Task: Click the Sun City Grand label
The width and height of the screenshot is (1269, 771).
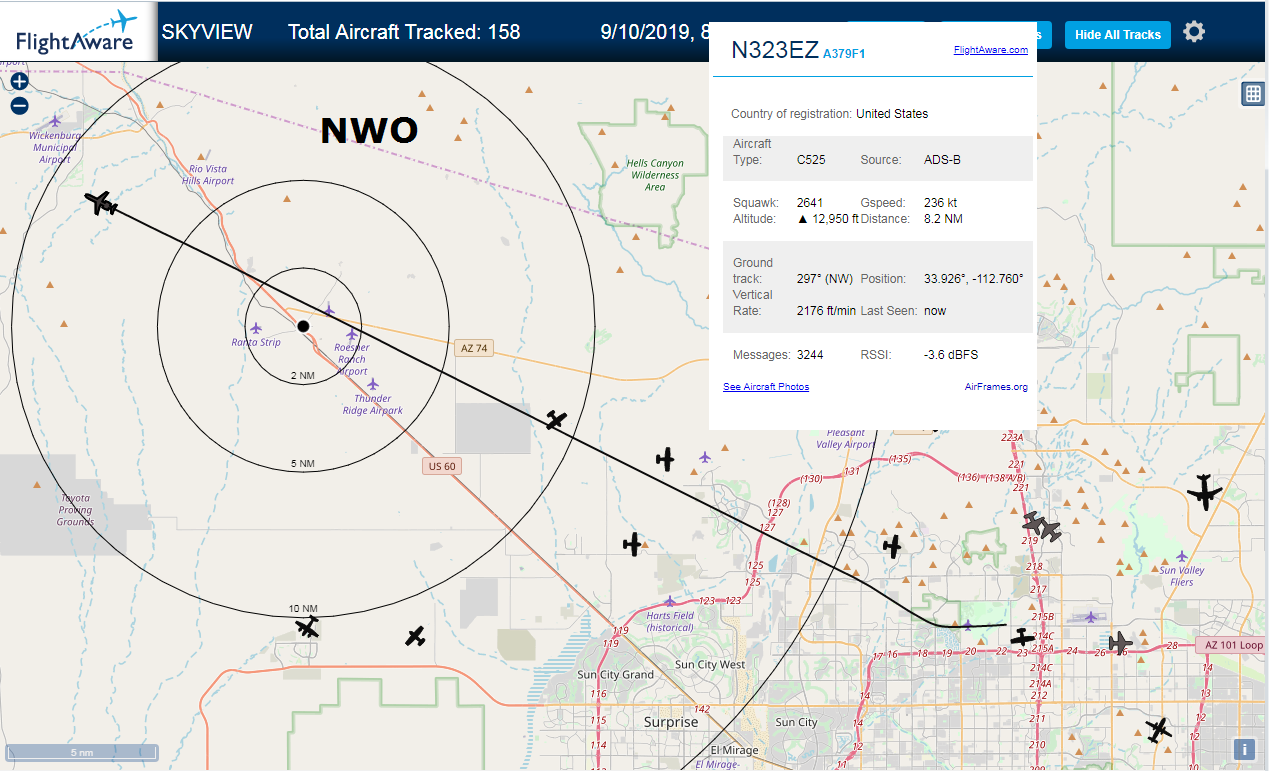Action: pos(615,675)
